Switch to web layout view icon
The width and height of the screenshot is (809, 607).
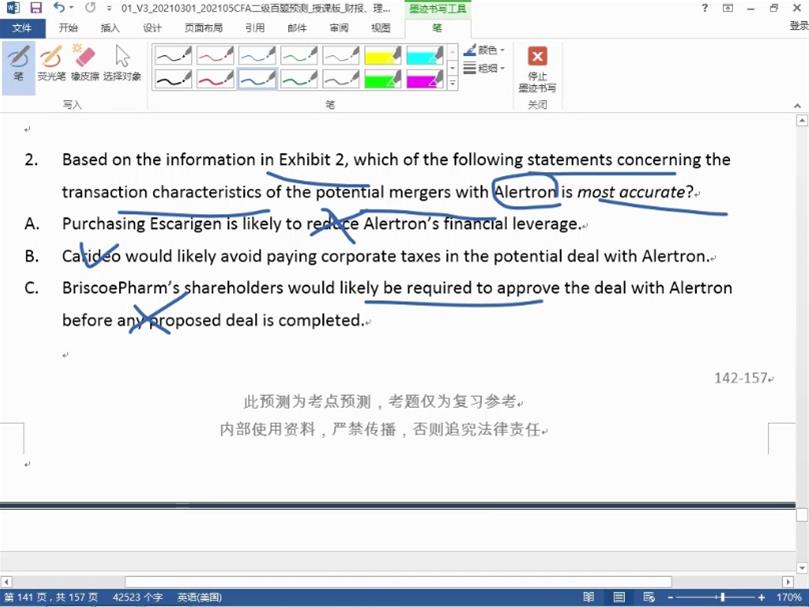coord(649,597)
